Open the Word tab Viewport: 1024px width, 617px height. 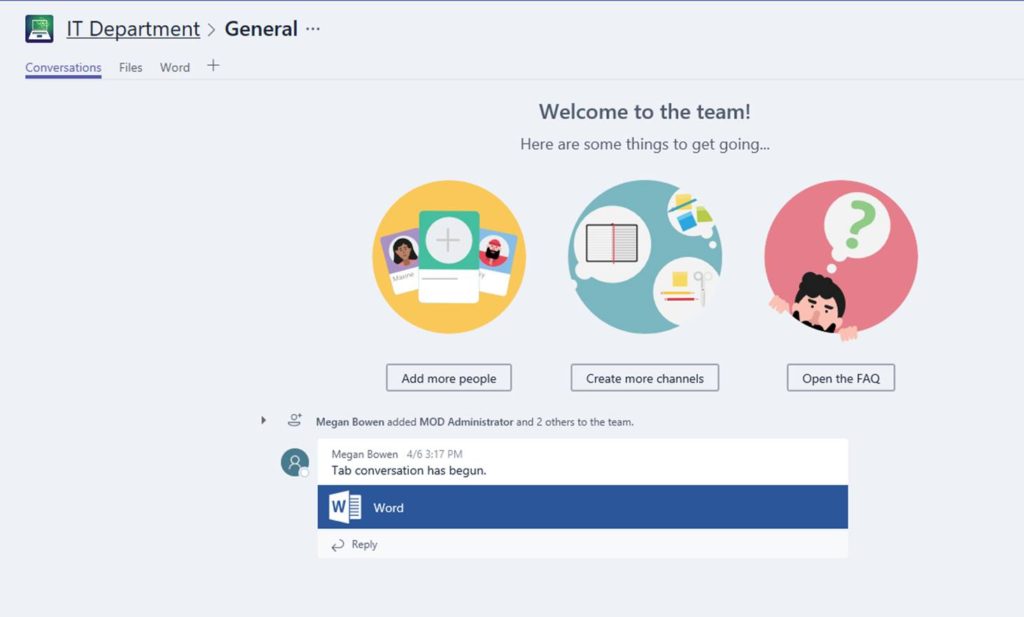175,67
